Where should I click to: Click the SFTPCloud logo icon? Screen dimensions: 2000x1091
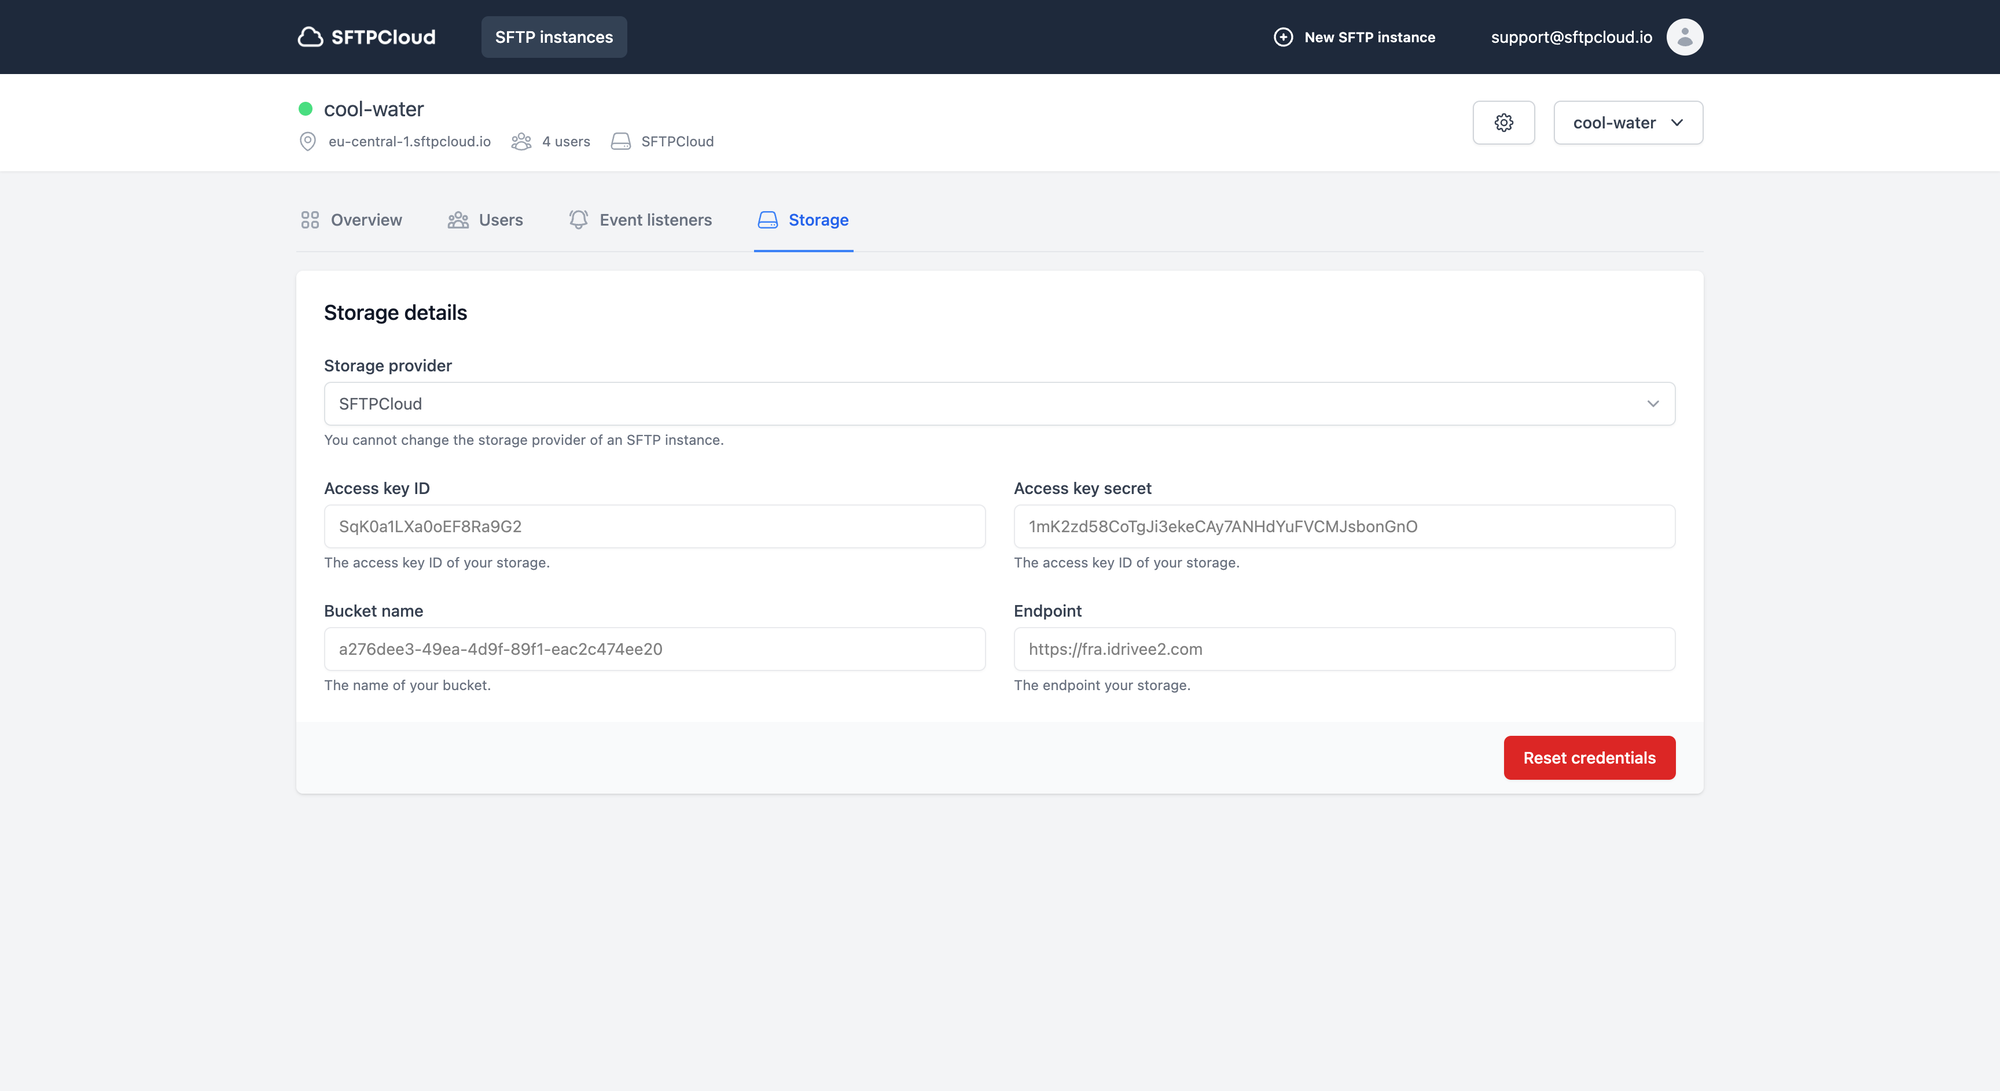coord(309,36)
